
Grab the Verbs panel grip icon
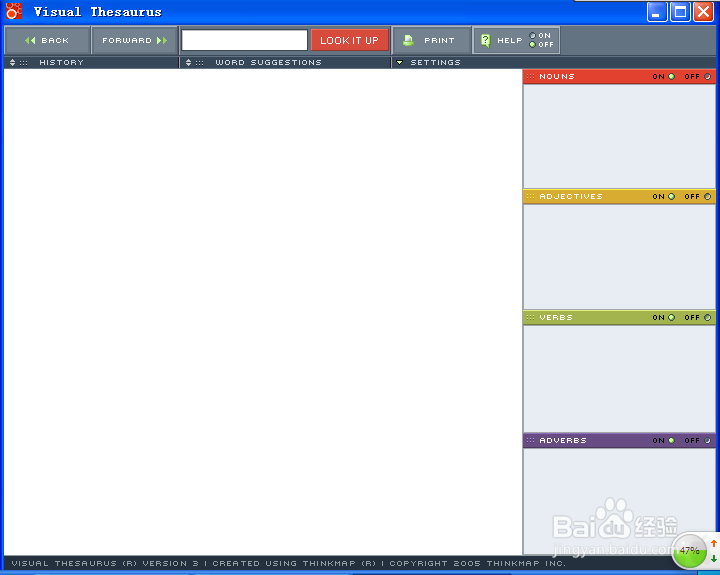[530, 317]
